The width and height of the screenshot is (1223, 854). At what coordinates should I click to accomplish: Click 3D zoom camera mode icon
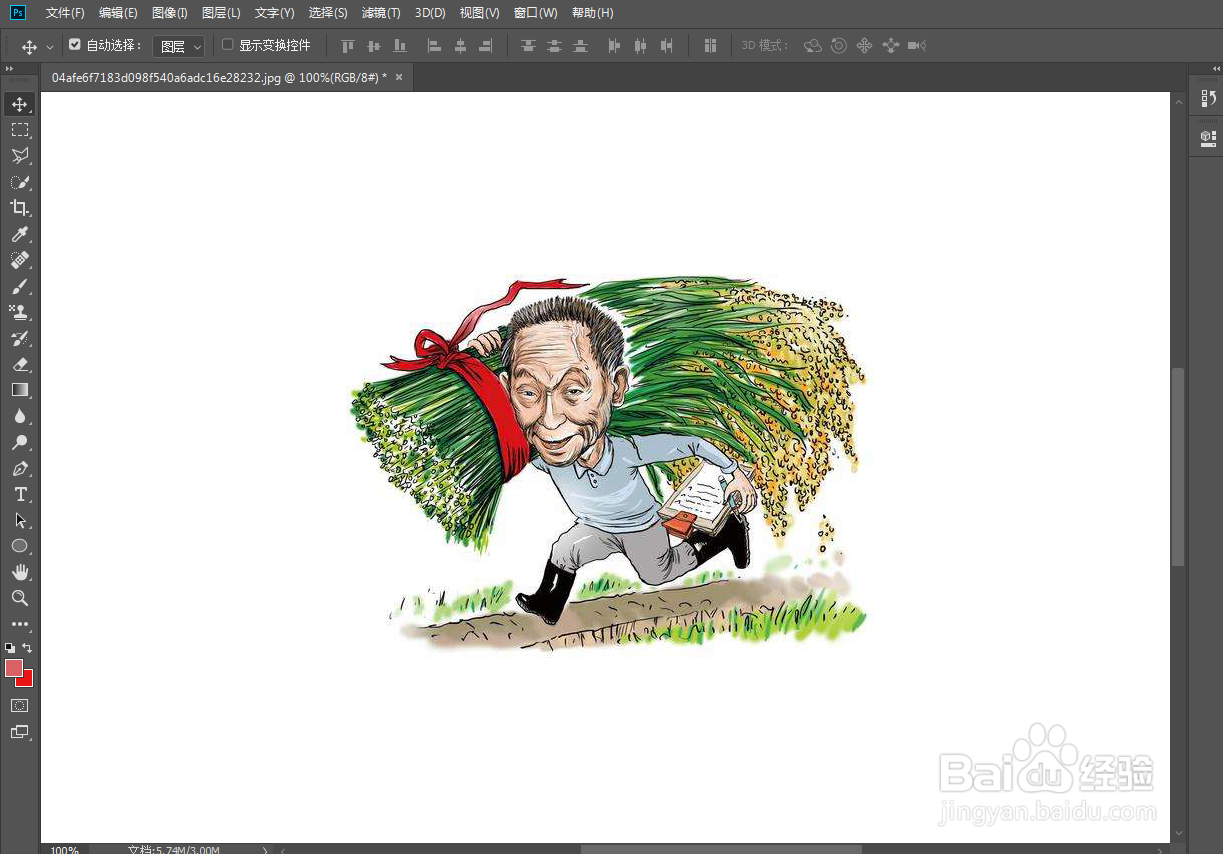(x=917, y=46)
